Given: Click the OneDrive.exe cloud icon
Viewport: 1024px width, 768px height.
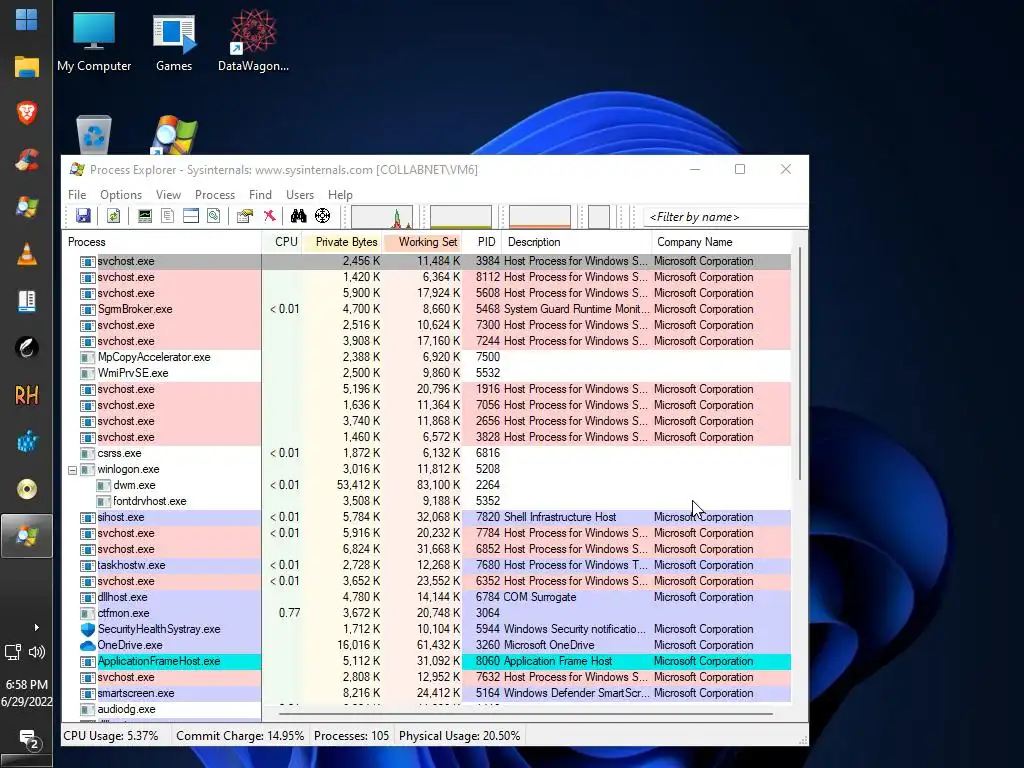Looking at the screenshot, I should [88, 645].
